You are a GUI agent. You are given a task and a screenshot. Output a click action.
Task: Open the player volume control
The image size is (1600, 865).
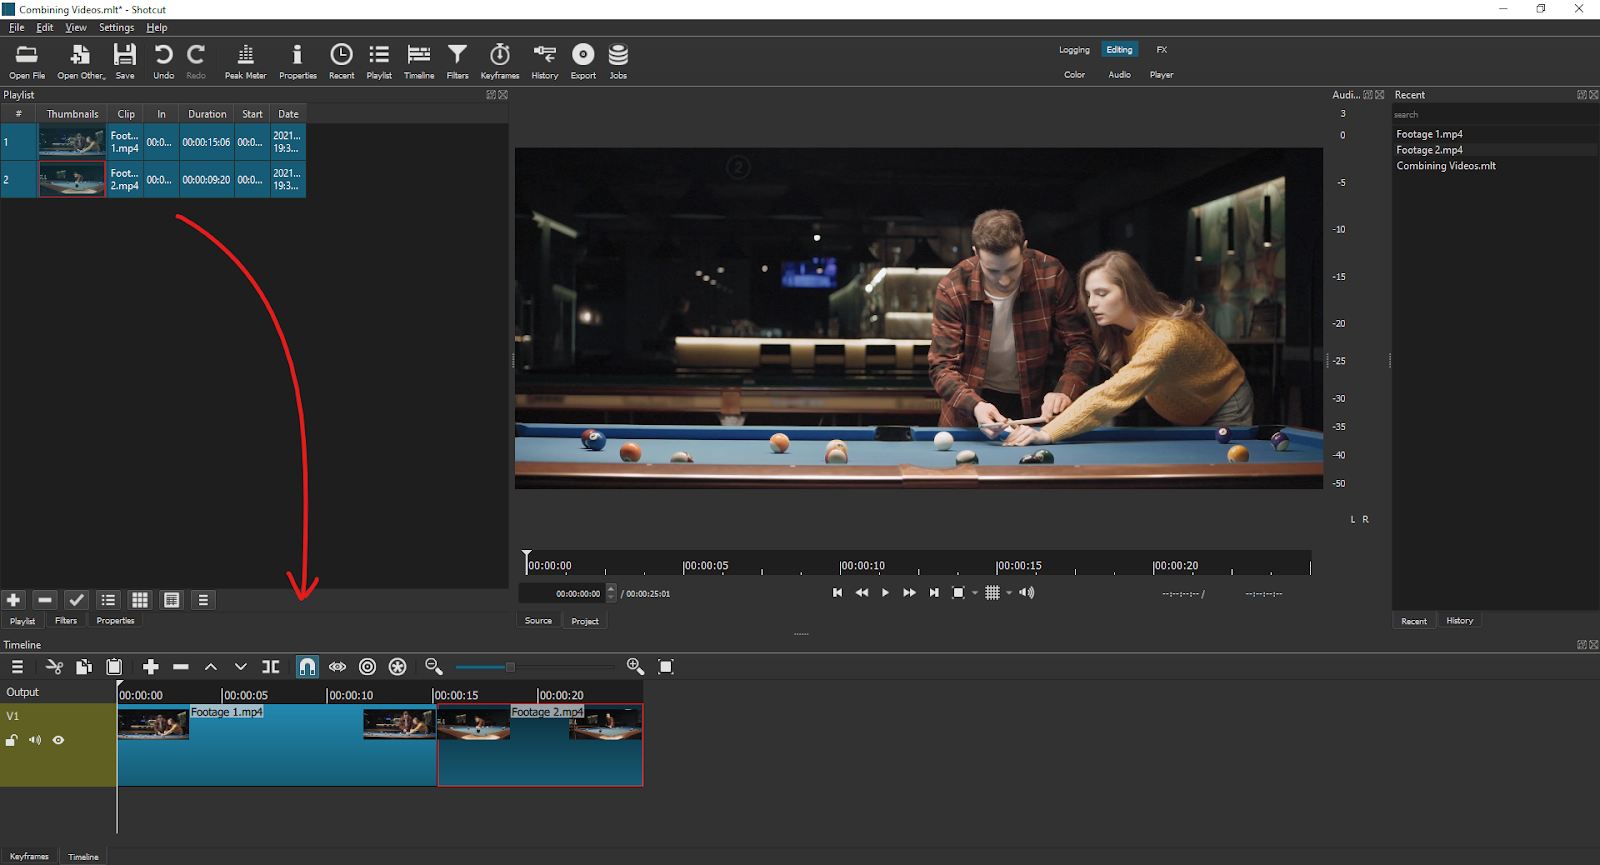[x=1026, y=593]
